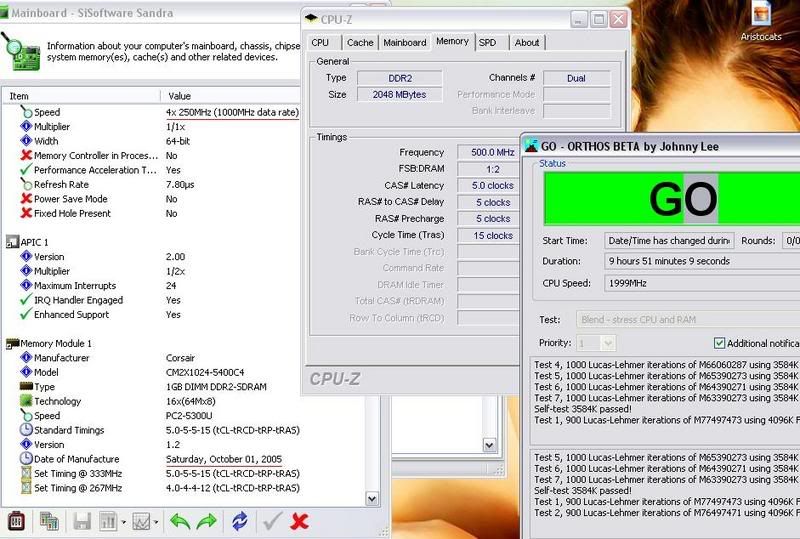This screenshot has height=539, width=800.
Task: Switch to the CPU tab in CPU-Z
Action: click(x=322, y=42)
